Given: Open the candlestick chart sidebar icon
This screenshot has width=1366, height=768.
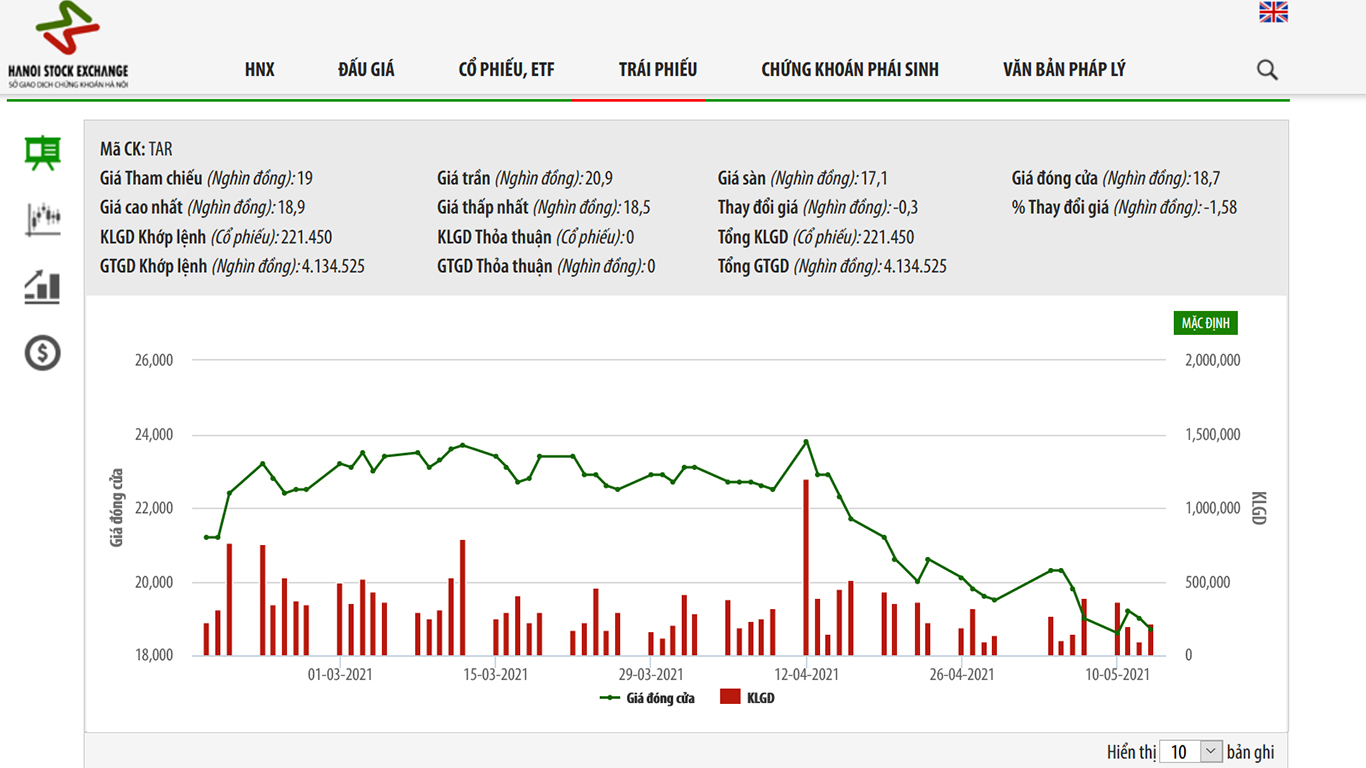Looking at the screenshot, I should [43, 218].
